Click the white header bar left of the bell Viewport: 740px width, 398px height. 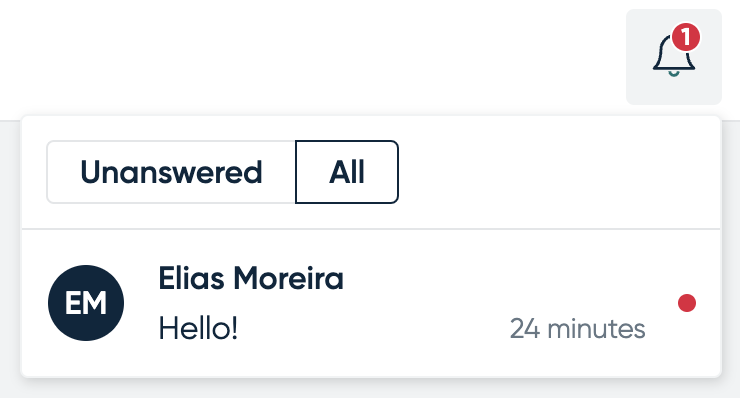[x=311, y=57]
